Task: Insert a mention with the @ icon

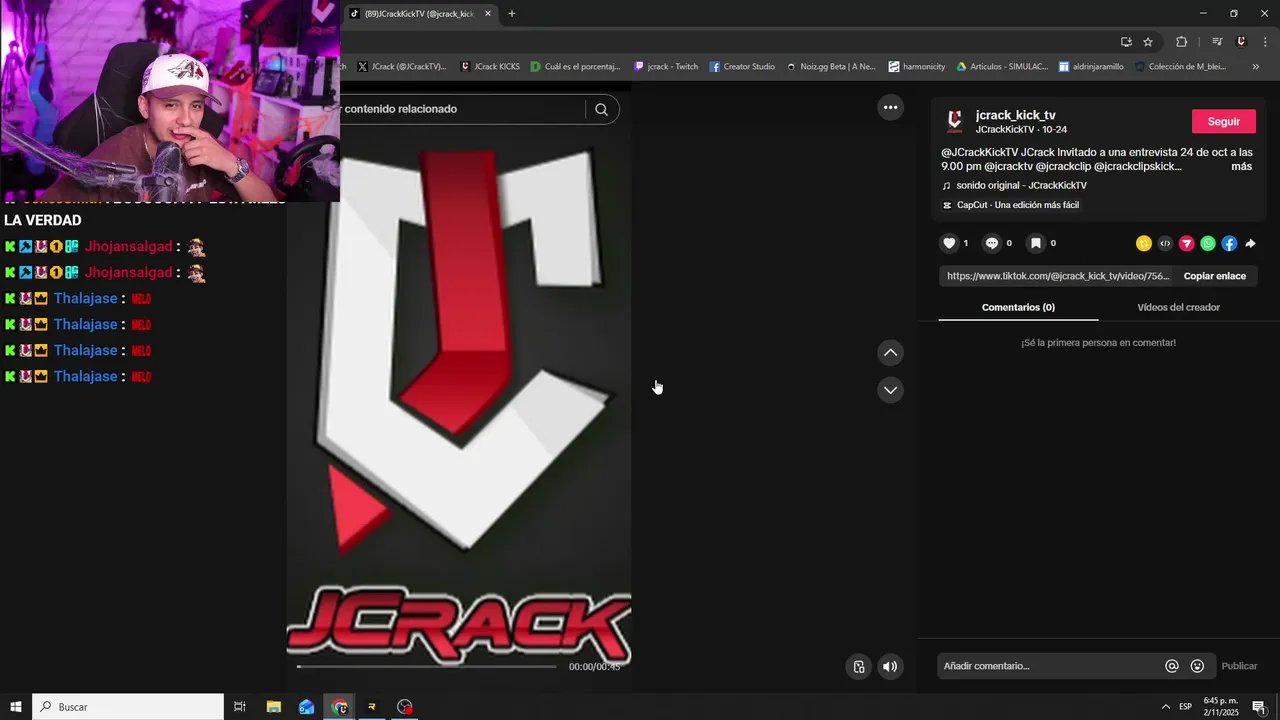Action: pyautogui.click(x=1172, y=666)
